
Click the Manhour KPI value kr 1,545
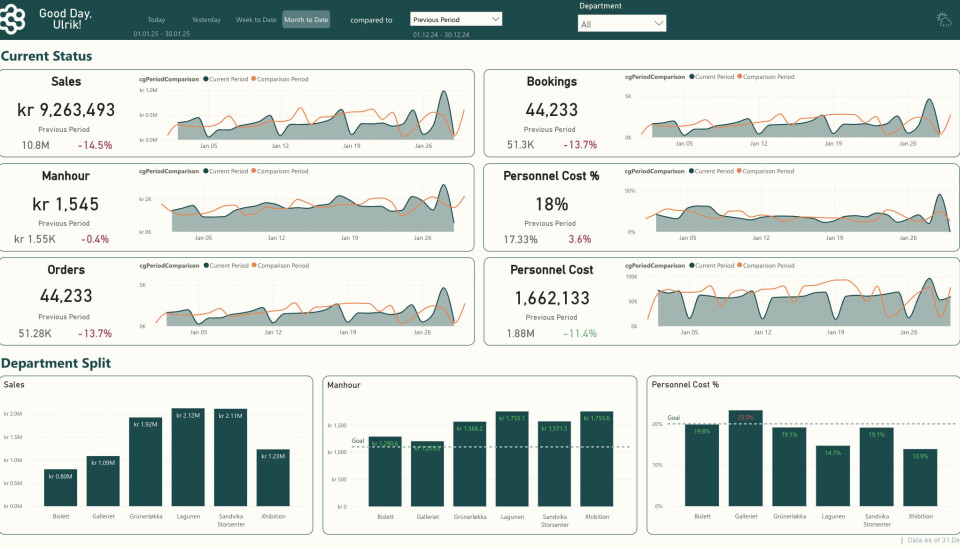(66, 206)
